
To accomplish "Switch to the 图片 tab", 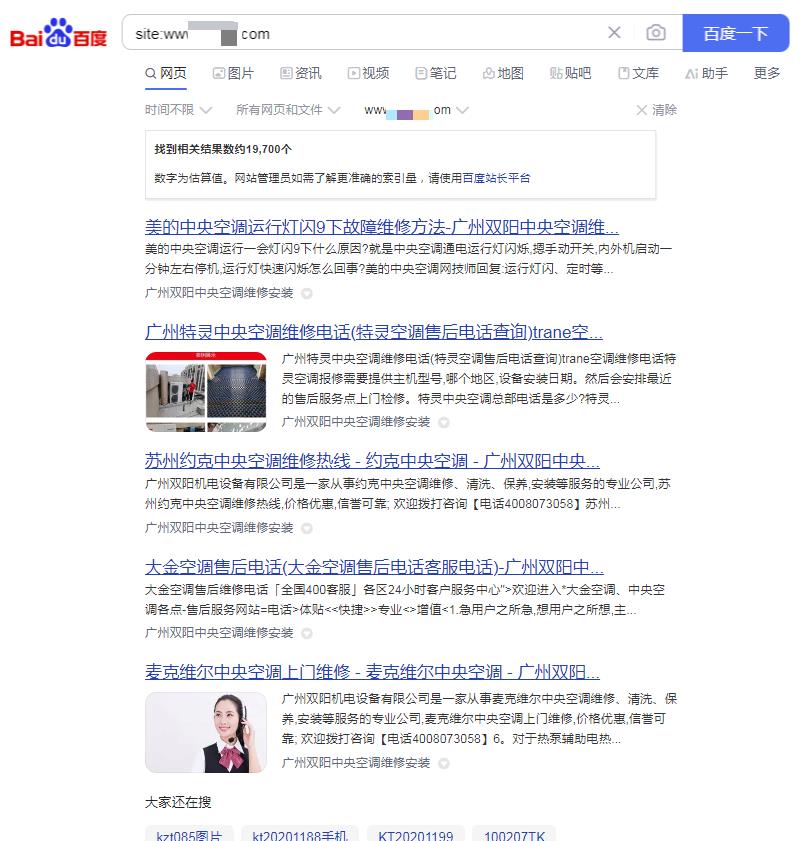I will pos(233,73).
